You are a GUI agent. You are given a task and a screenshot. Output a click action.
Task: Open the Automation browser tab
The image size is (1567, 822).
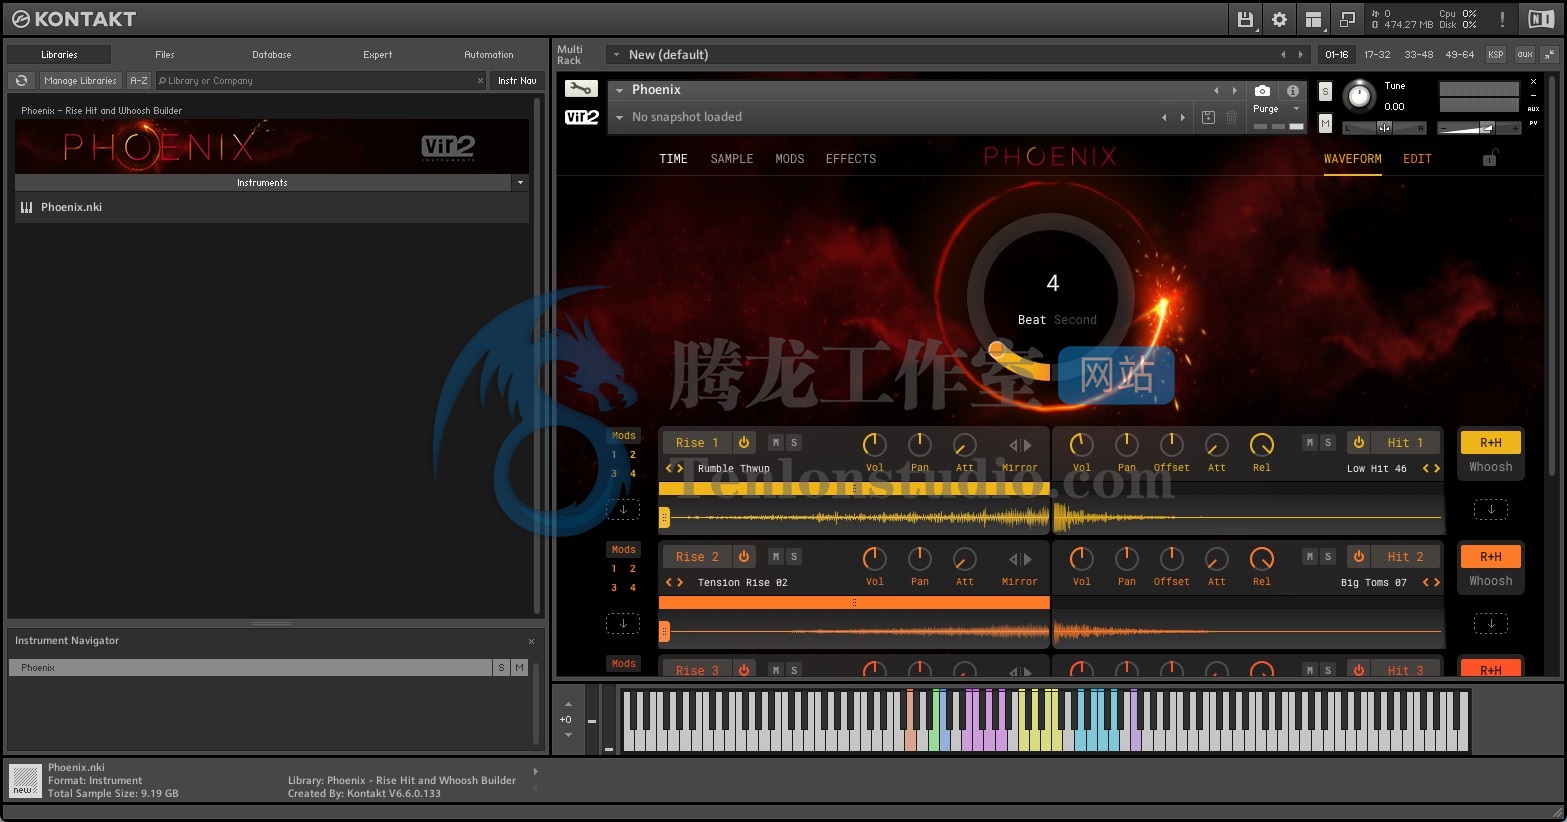[x=489, y=54]
